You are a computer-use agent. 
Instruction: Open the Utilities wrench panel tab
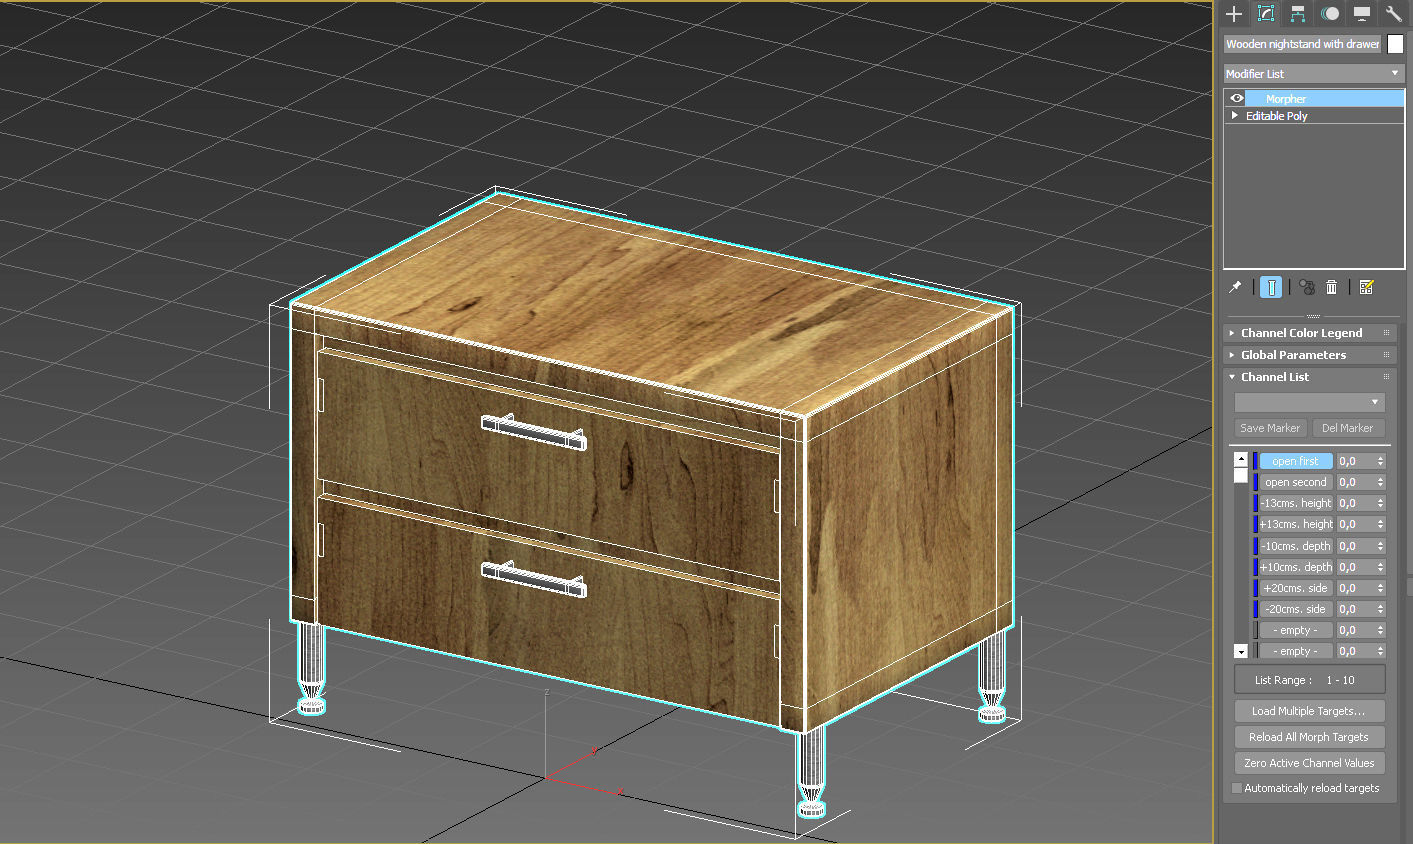click(x=1393, y=14)
